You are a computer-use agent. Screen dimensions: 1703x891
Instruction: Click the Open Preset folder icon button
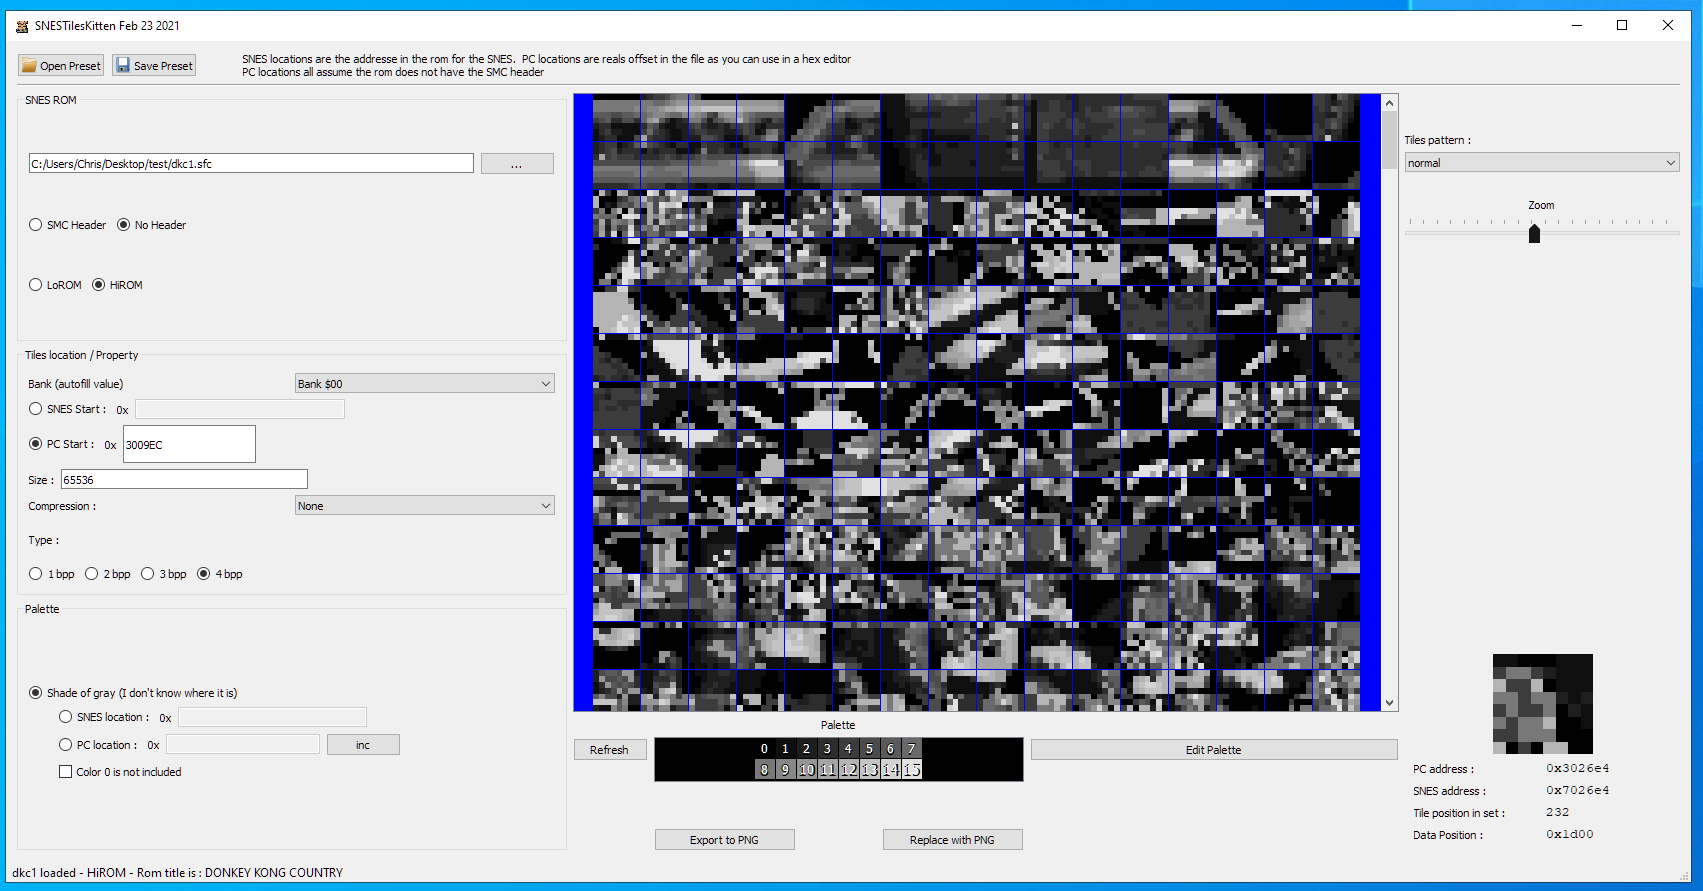click(61, 66)
